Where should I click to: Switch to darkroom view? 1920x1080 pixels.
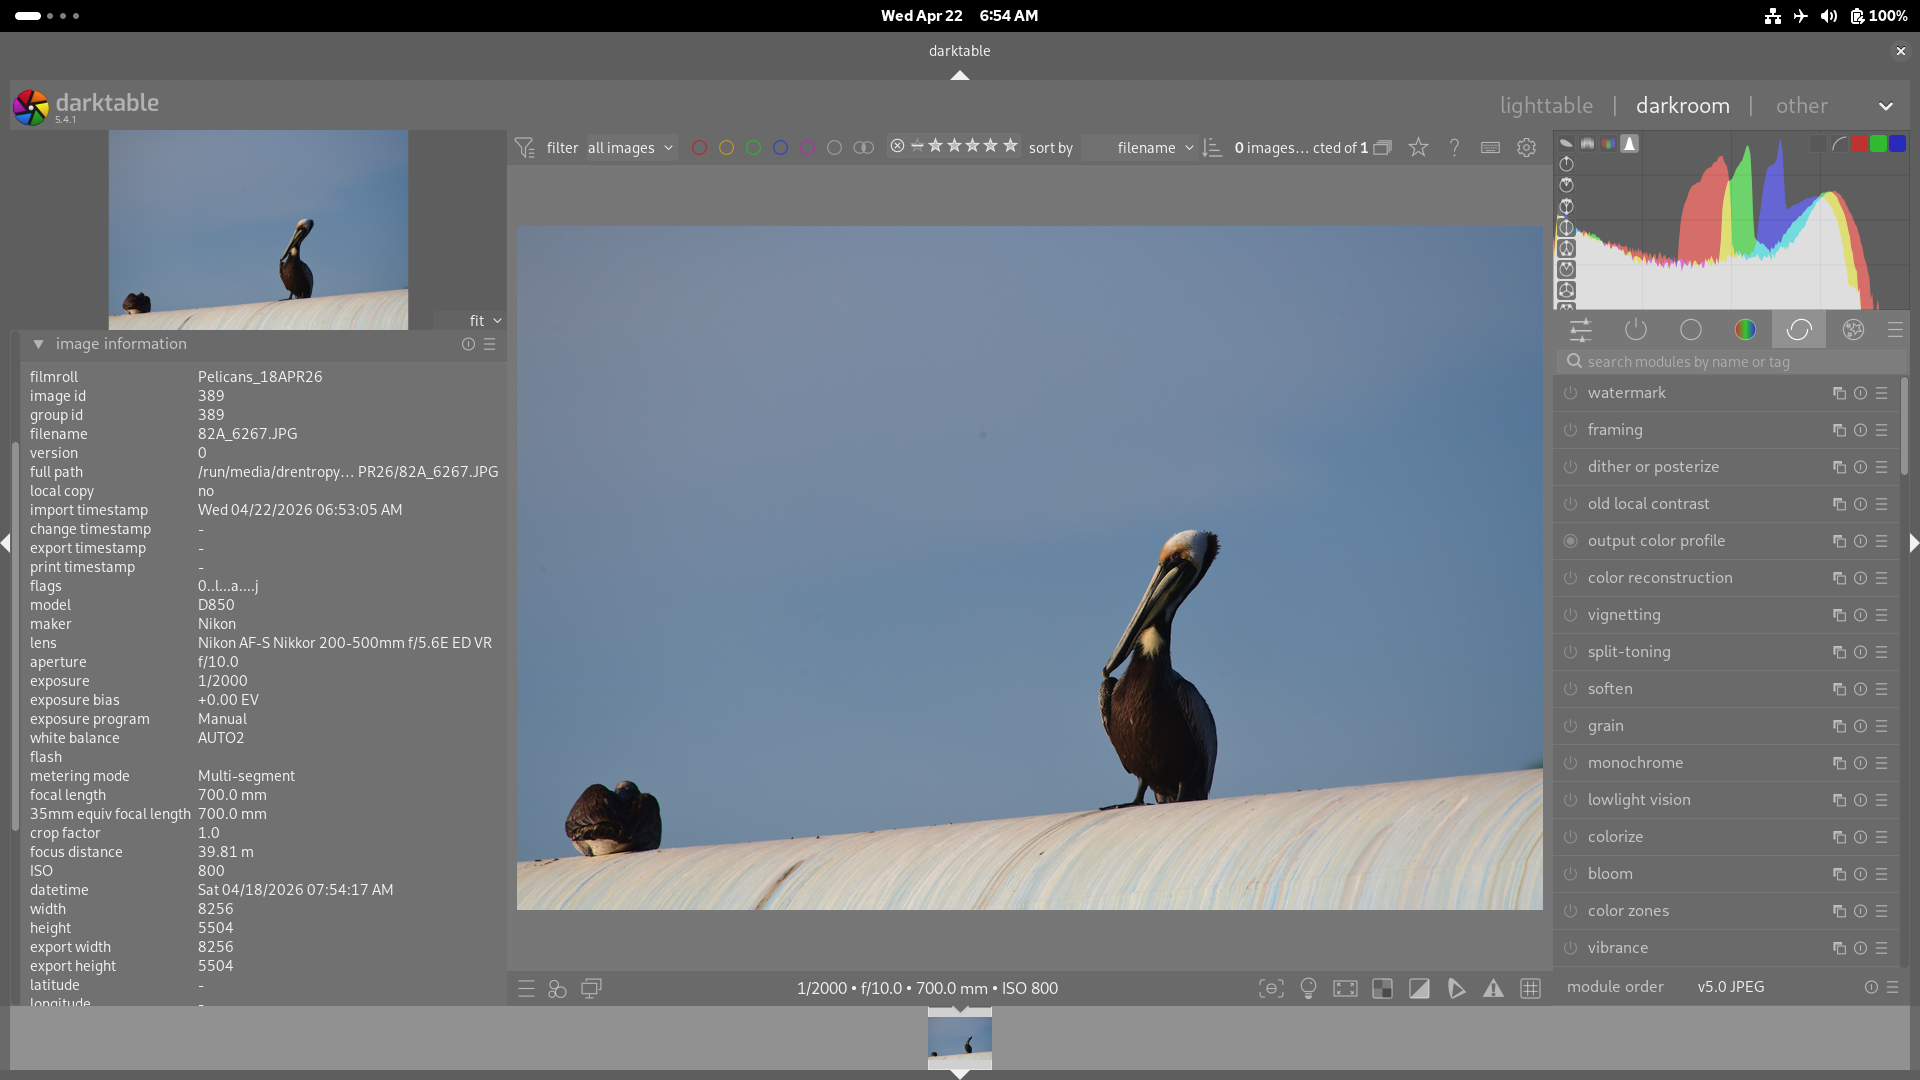click(1682, 105)
